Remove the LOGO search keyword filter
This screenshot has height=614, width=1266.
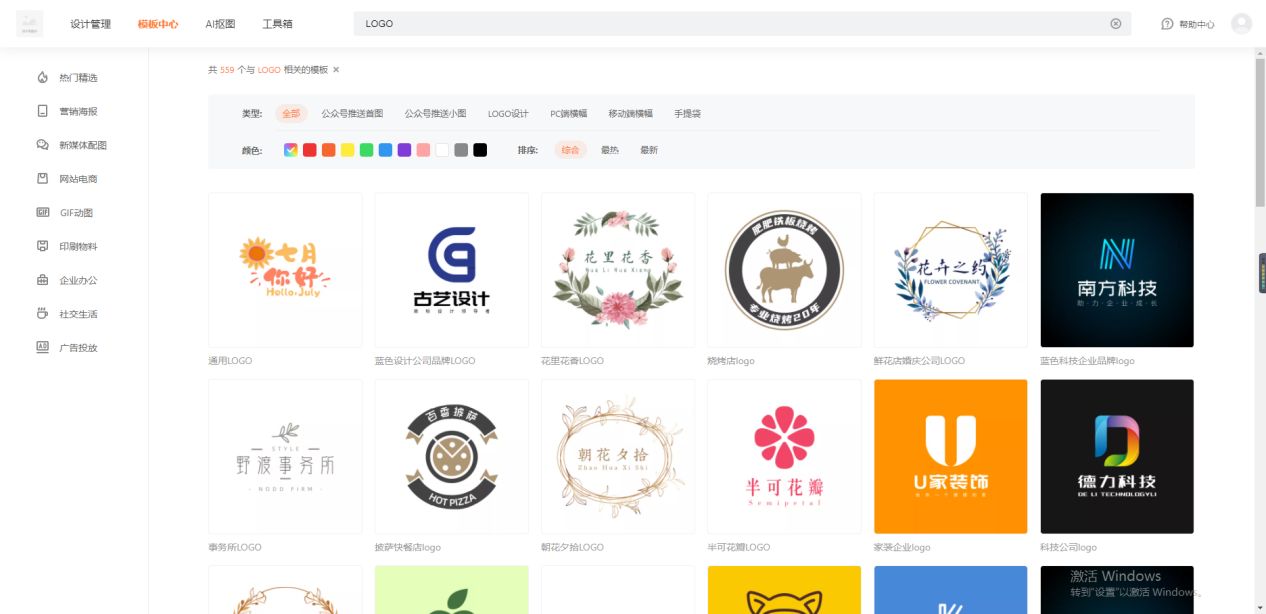[334, 71]
